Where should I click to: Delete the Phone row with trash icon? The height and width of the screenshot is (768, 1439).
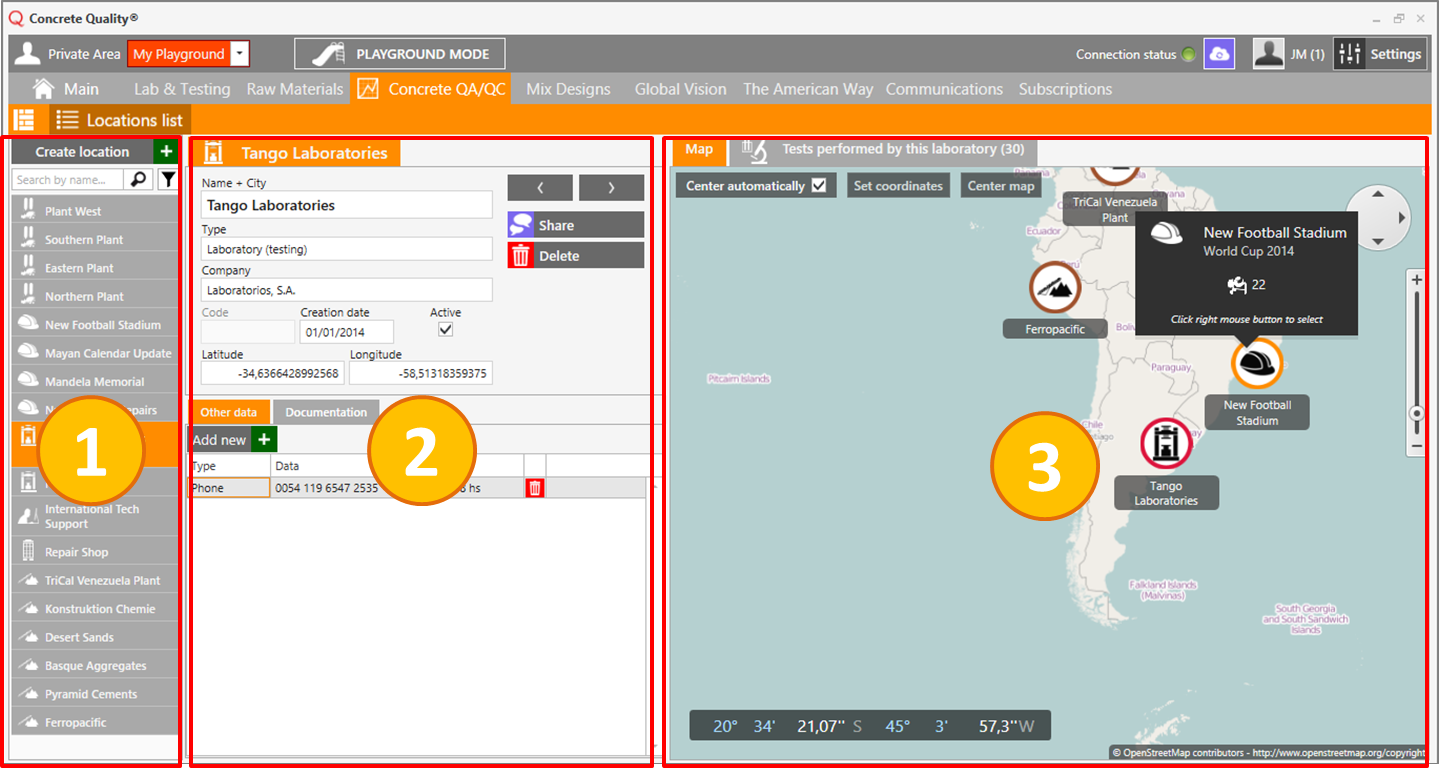(x=535, y=488)
